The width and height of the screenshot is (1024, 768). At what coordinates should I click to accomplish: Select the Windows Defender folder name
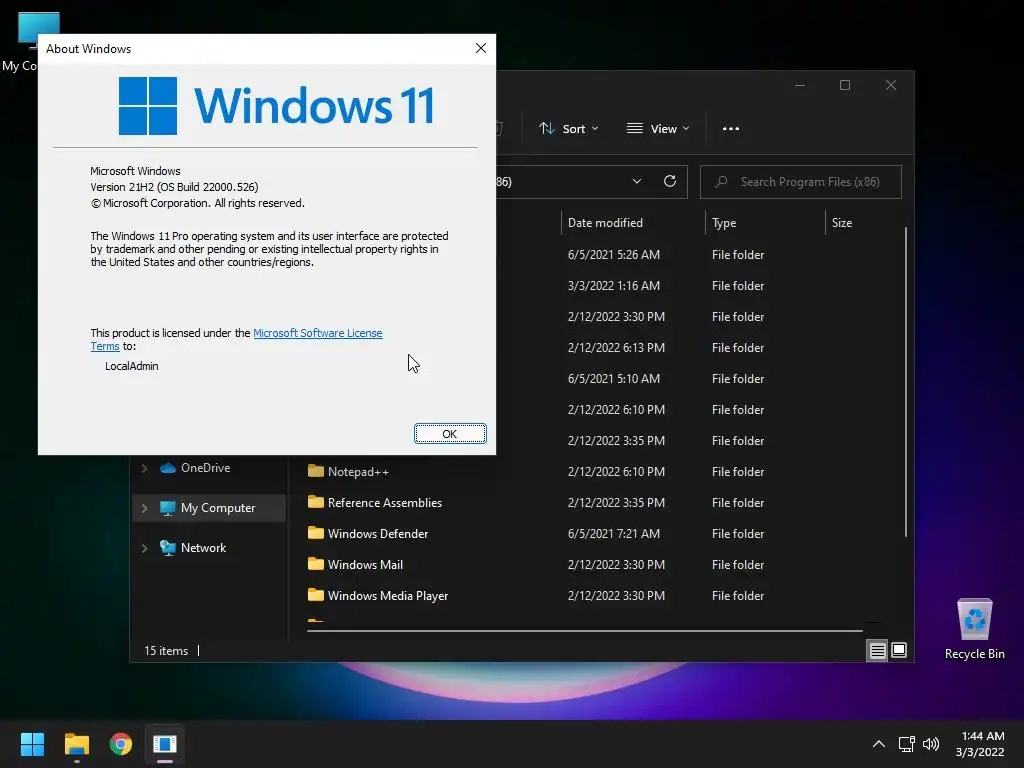pos(377,534)
